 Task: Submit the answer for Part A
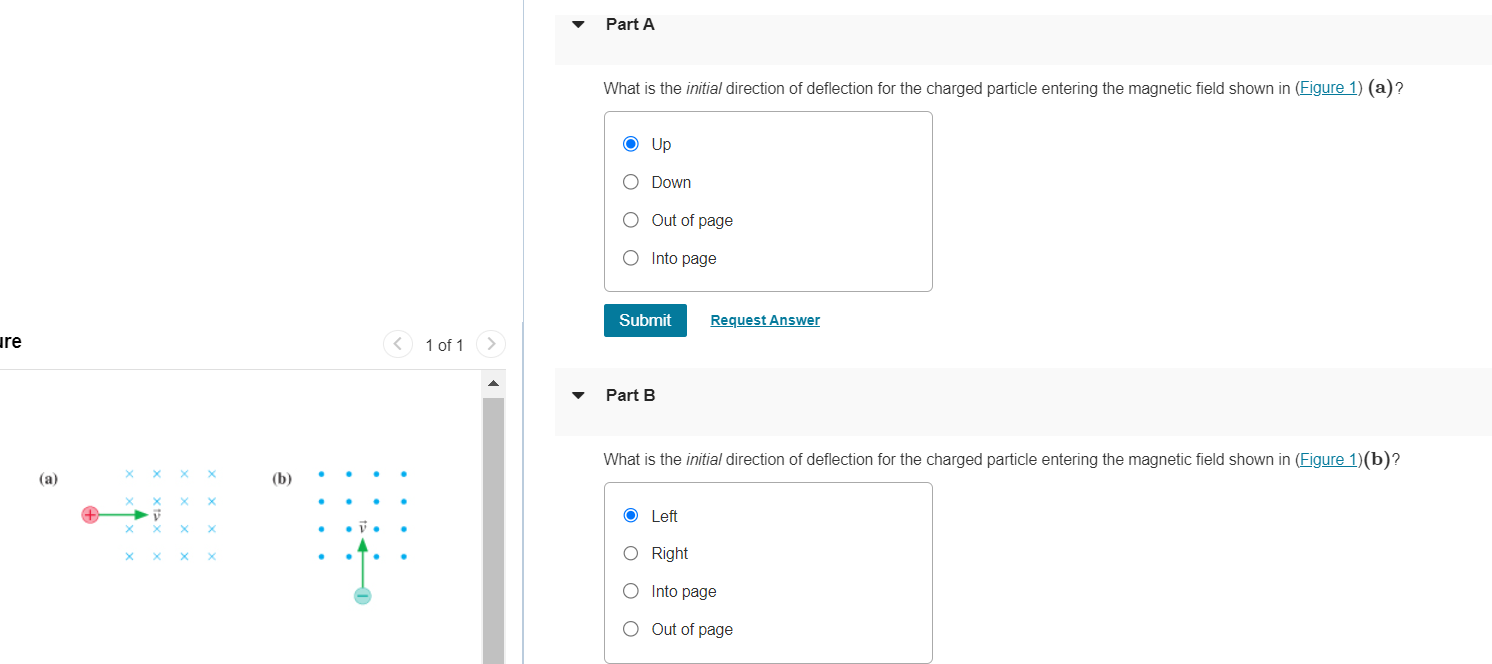tap(644, 320)
